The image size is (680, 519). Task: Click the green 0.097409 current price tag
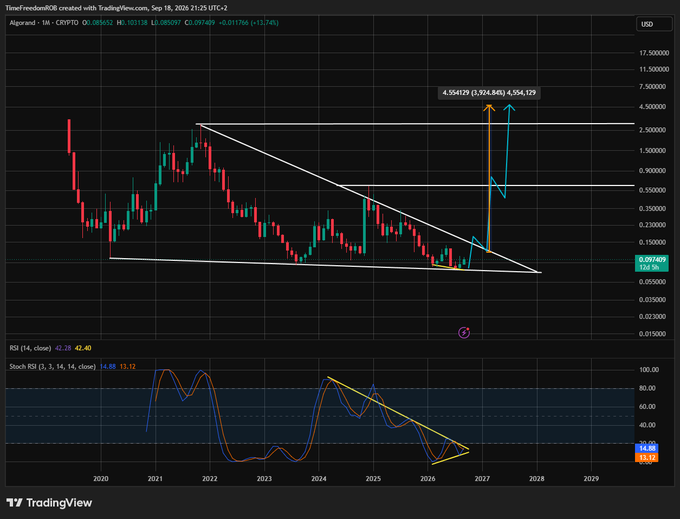651,259
